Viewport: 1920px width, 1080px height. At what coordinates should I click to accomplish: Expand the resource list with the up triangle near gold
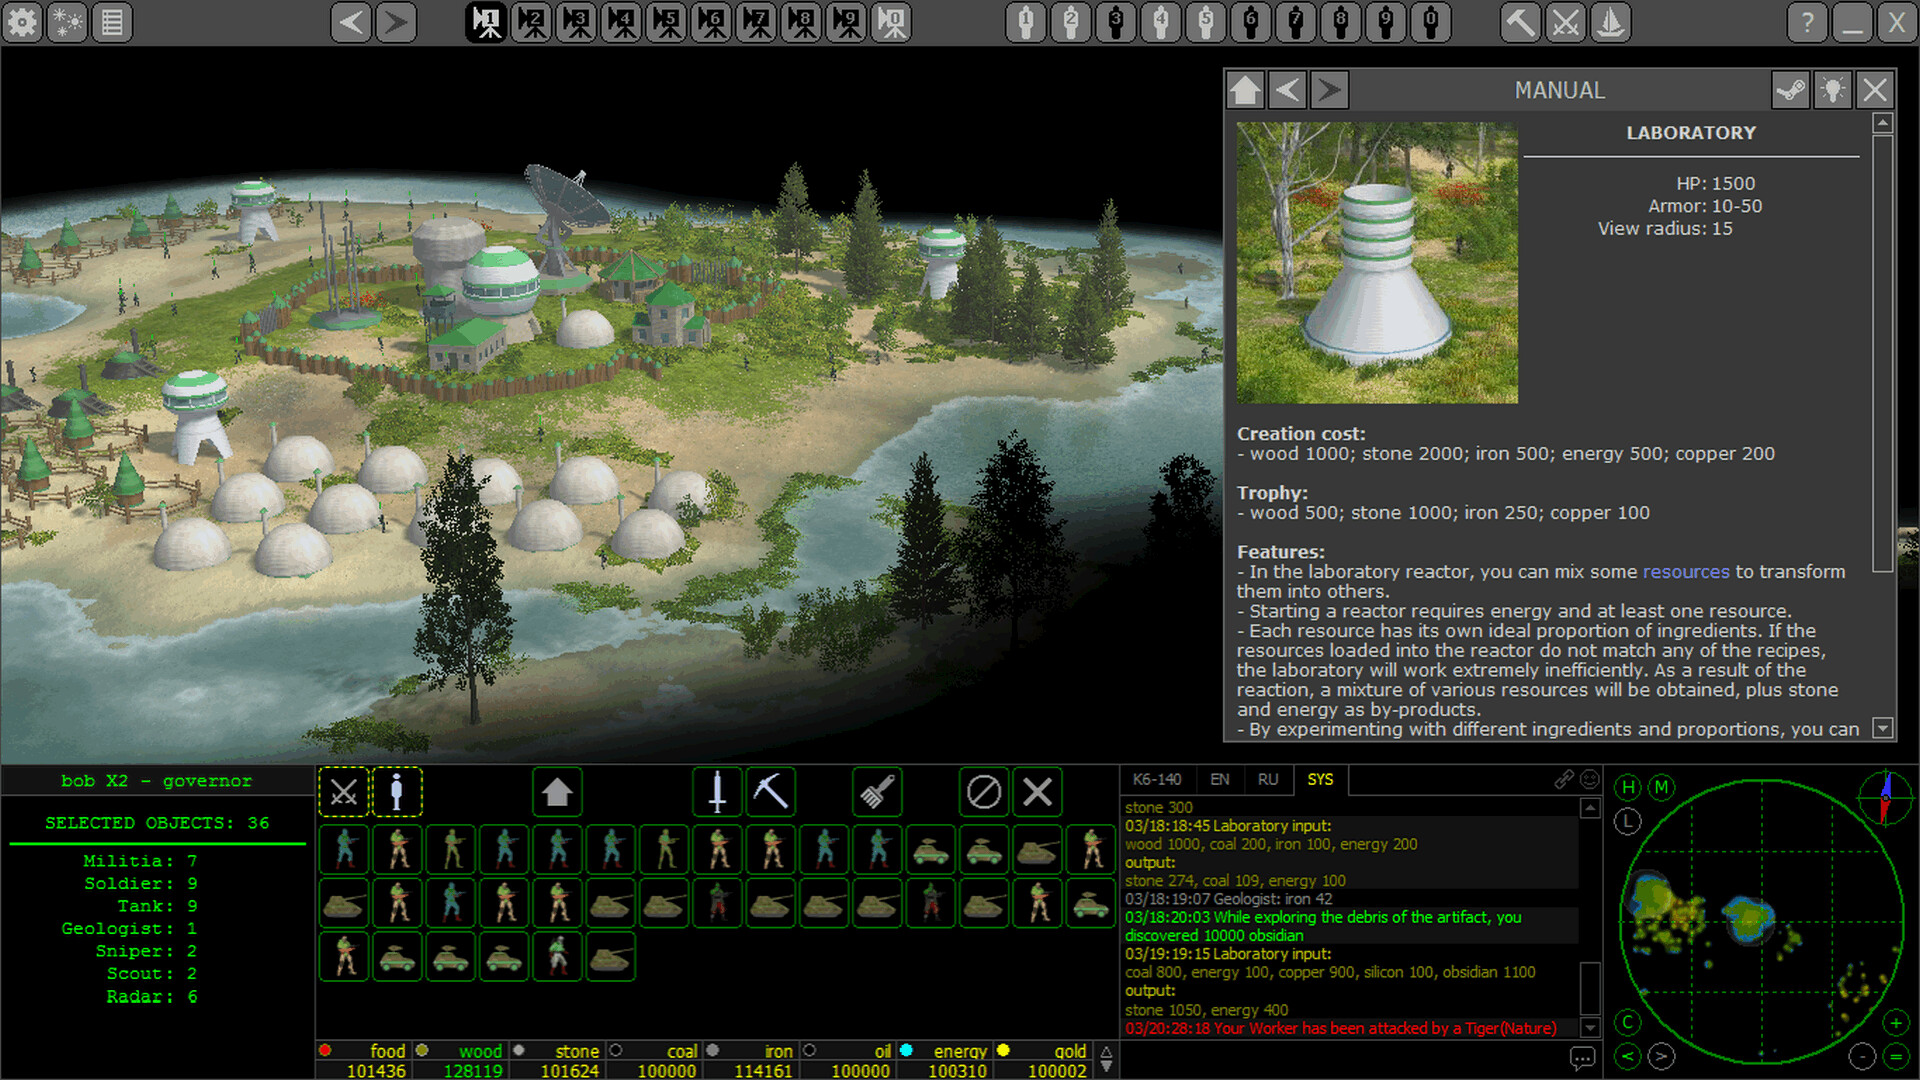click(1105, 1051)
